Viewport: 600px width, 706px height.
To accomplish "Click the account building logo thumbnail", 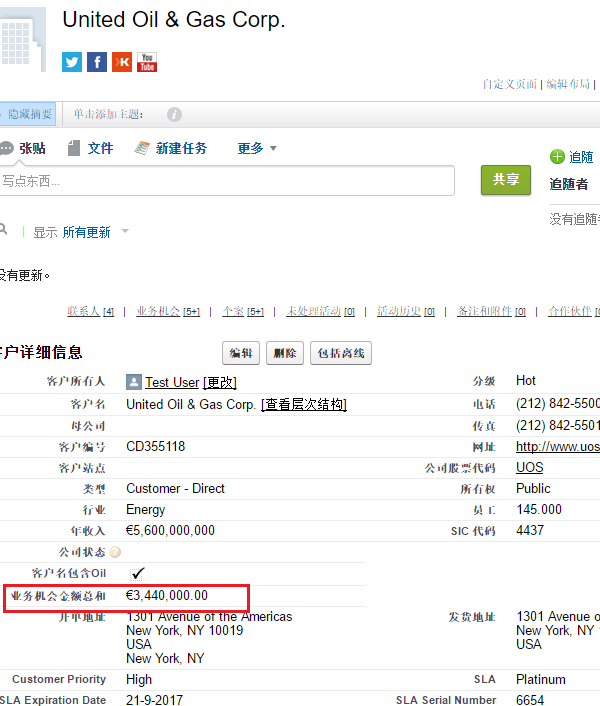I will (23, 40).
